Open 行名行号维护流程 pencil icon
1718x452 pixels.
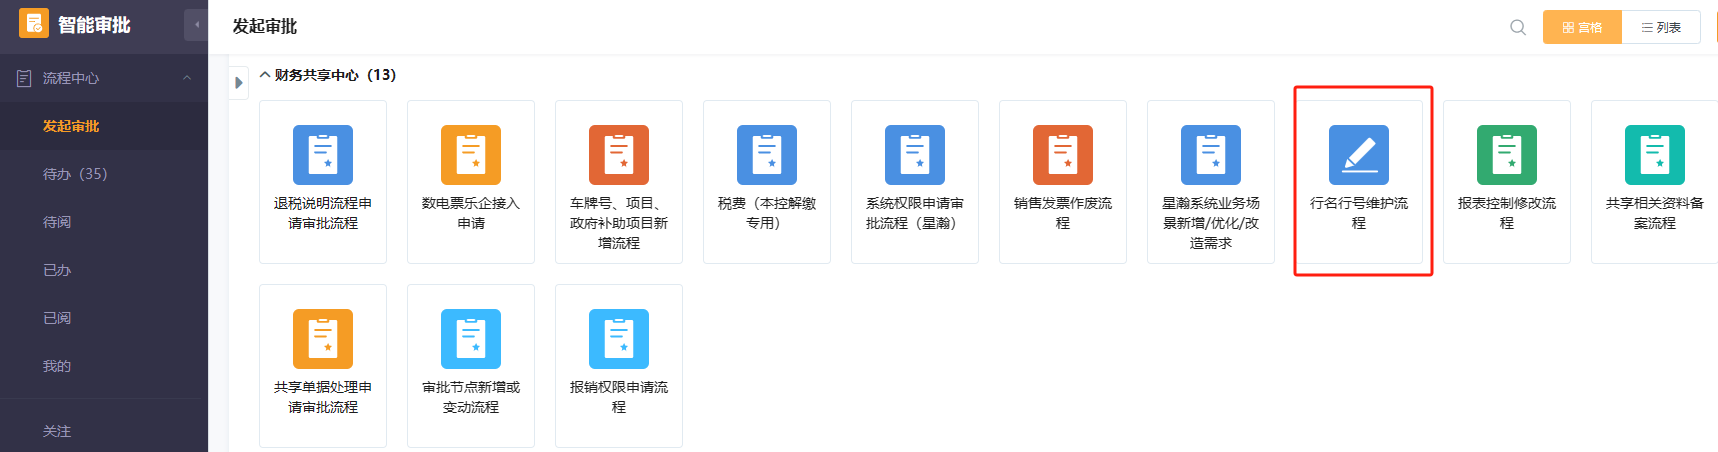click(1359, 155)
